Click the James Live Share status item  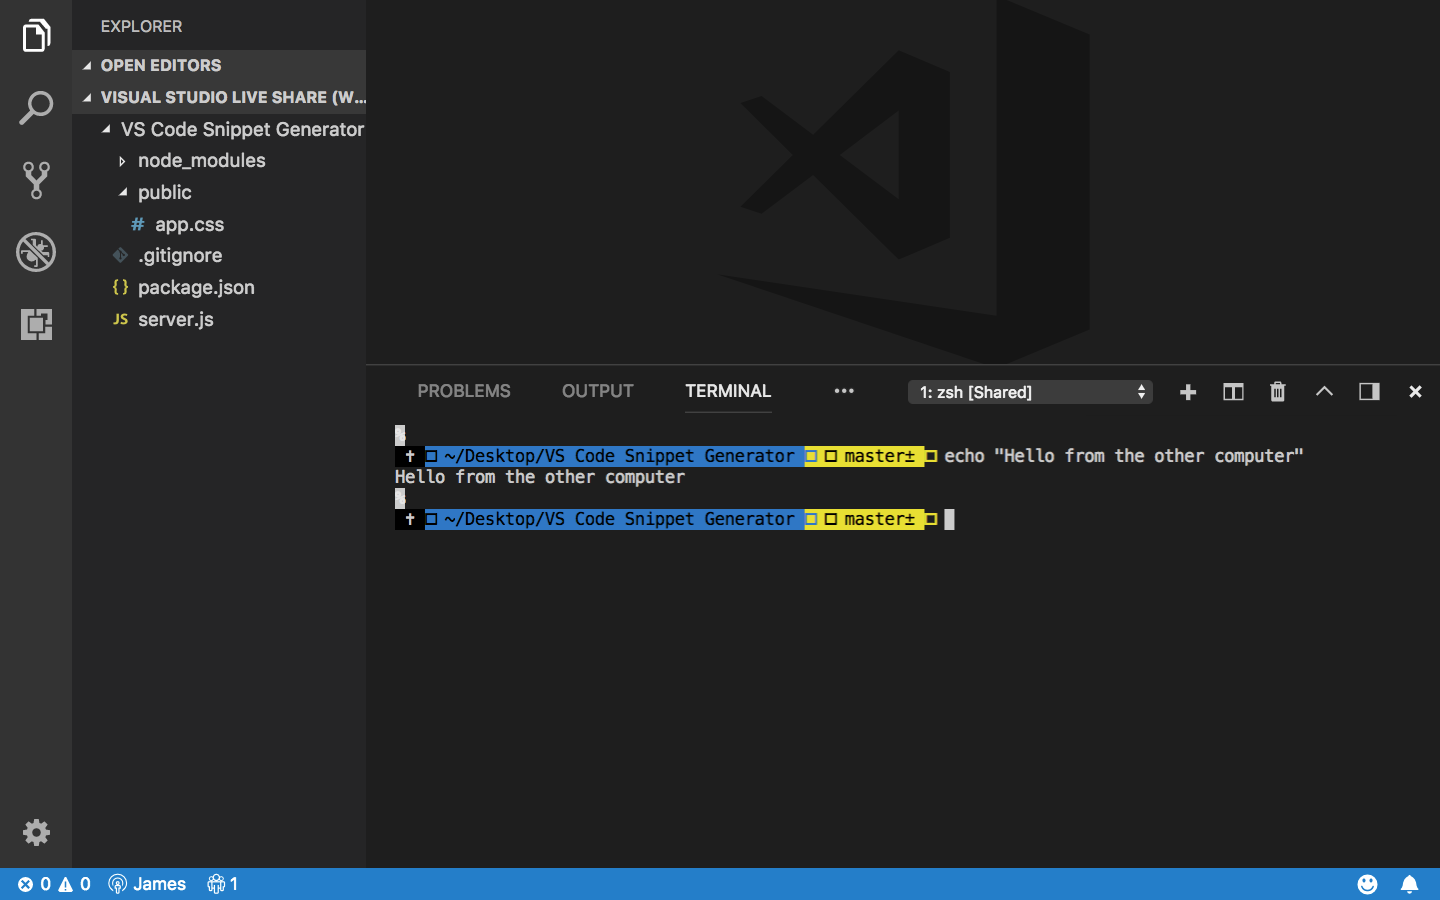click(147, 884)
